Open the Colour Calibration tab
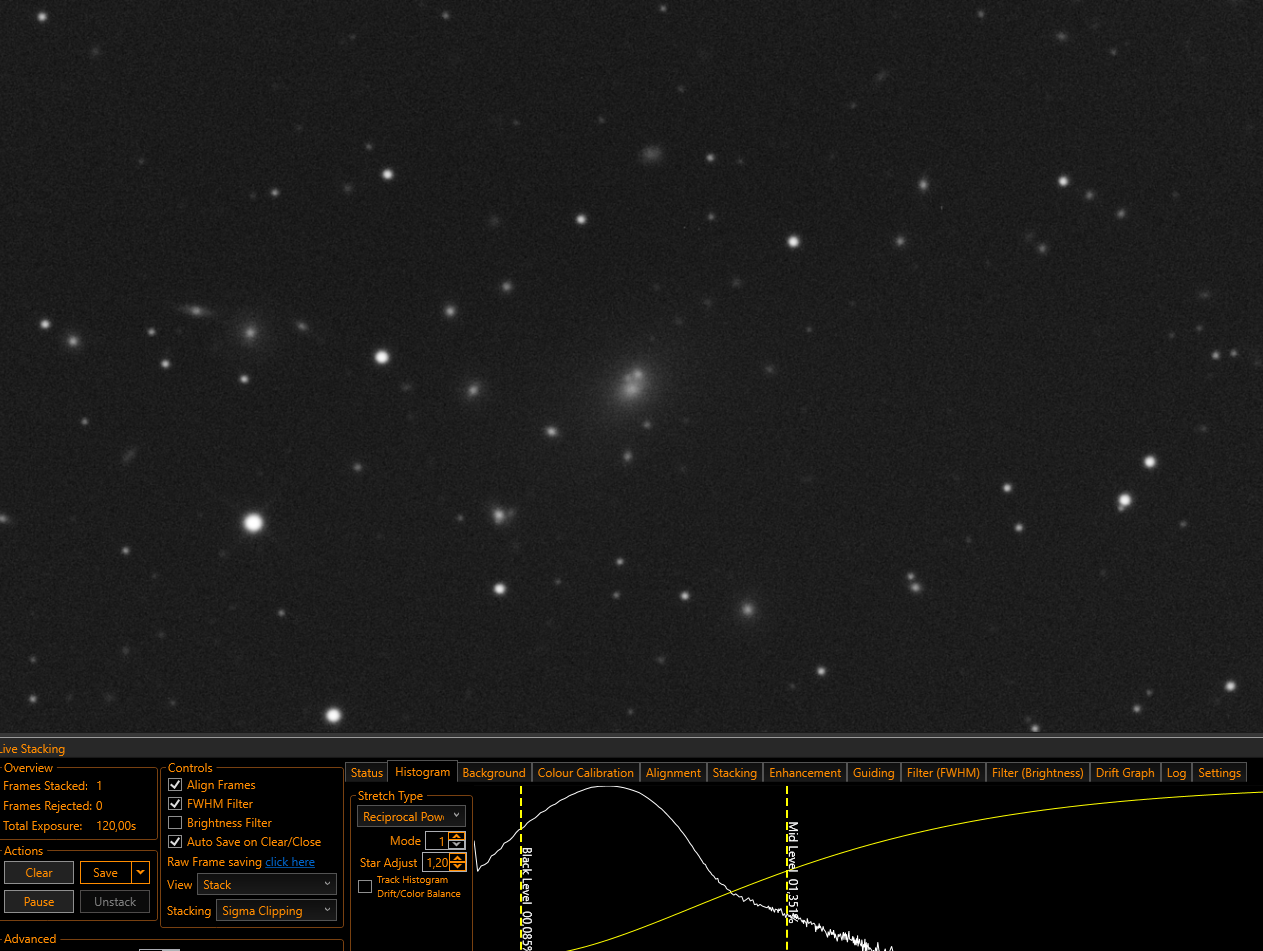Viewport: 1263px width, 951px height. [x=586, y=772]
